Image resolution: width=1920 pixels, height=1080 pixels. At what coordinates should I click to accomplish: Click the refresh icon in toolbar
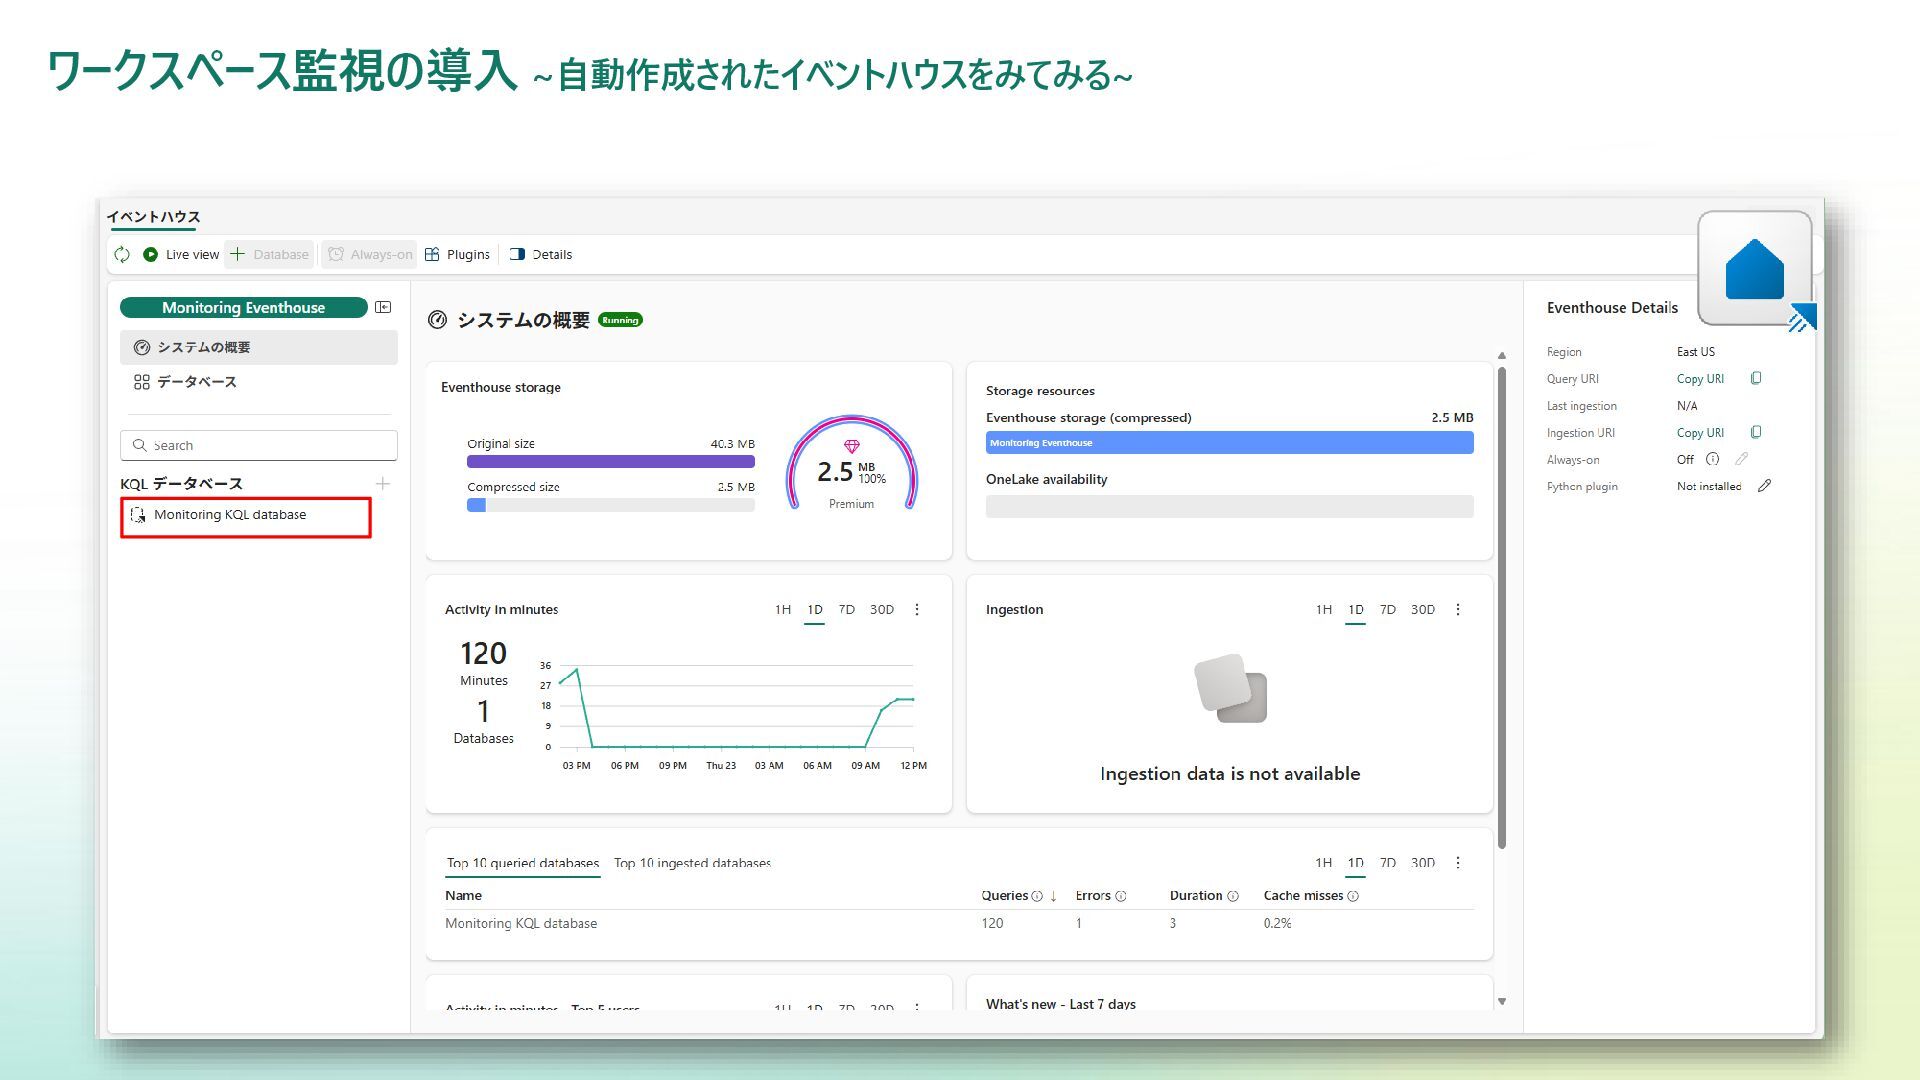pos(122,255)
